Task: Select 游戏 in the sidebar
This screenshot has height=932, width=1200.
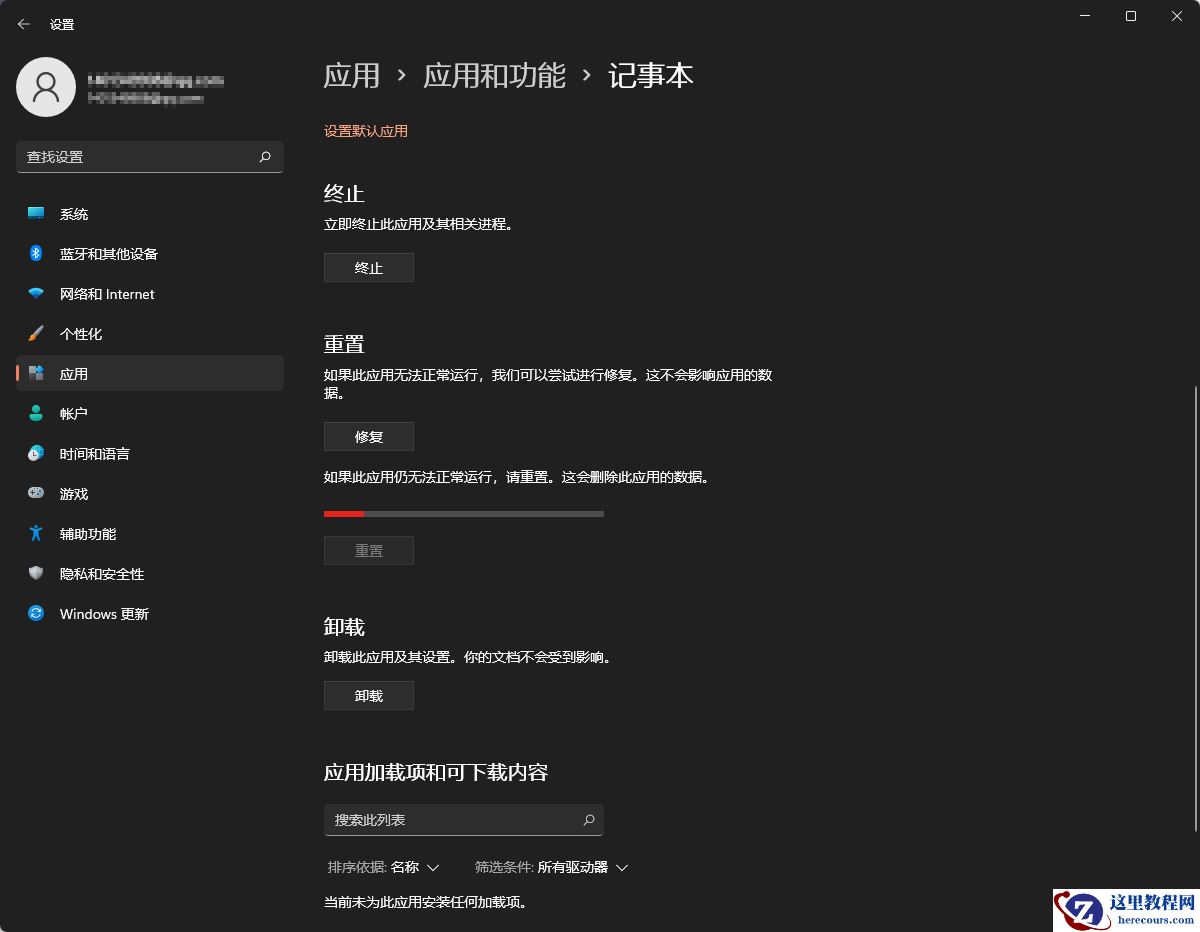Action: coord(73,493)
